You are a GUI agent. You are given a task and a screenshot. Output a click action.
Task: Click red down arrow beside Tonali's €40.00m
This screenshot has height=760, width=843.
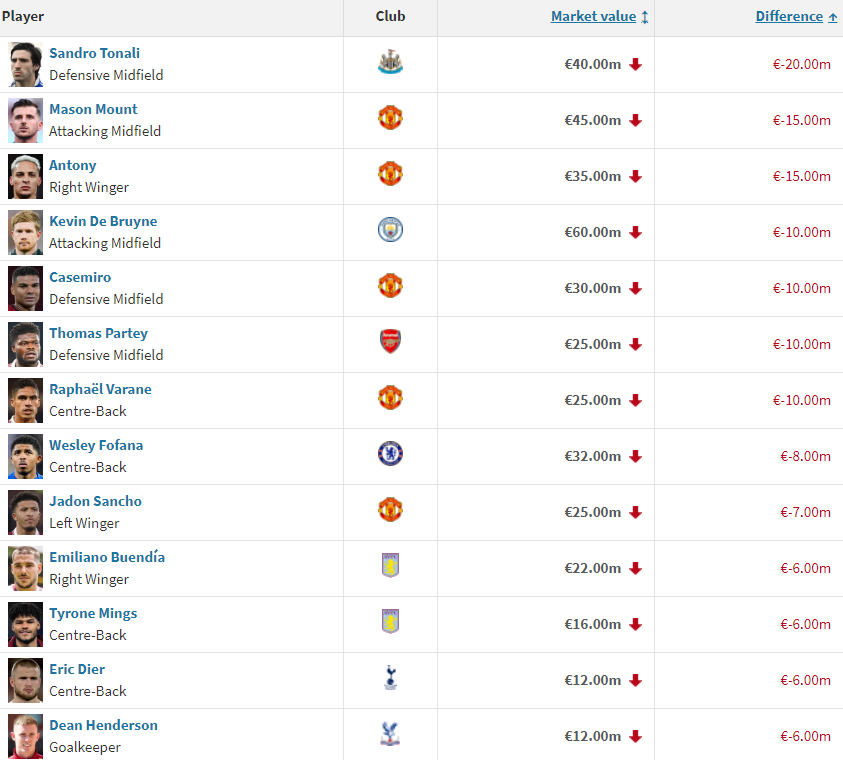point(635,64)
